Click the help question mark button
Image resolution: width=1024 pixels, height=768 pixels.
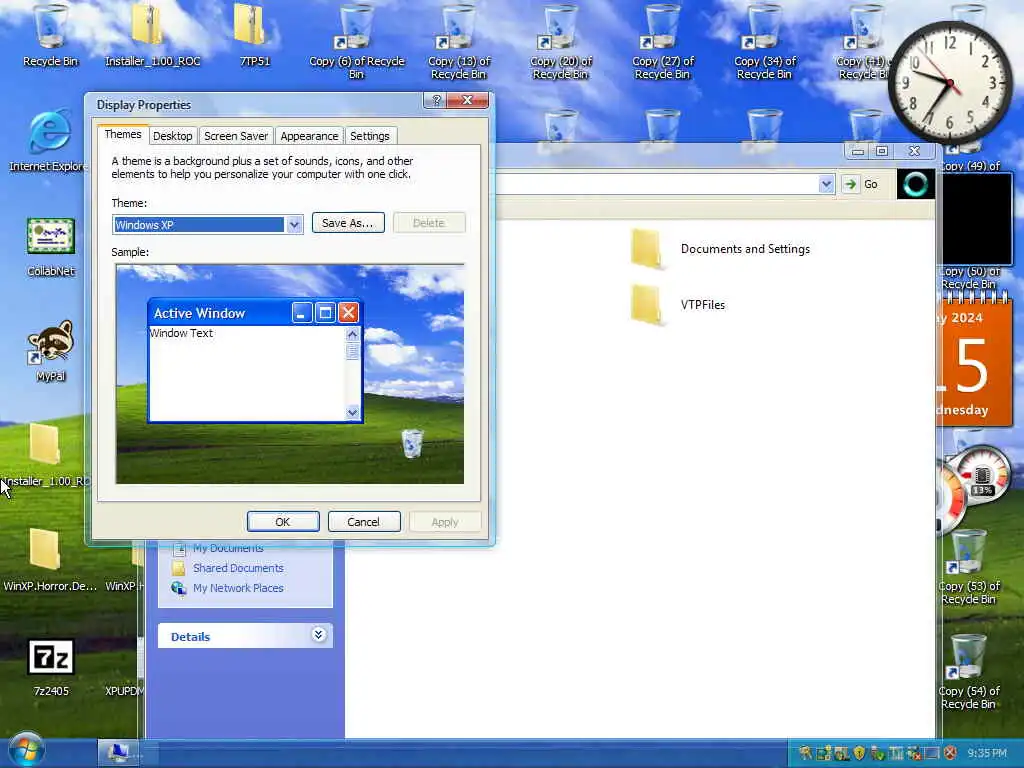(x=436, y=100)
